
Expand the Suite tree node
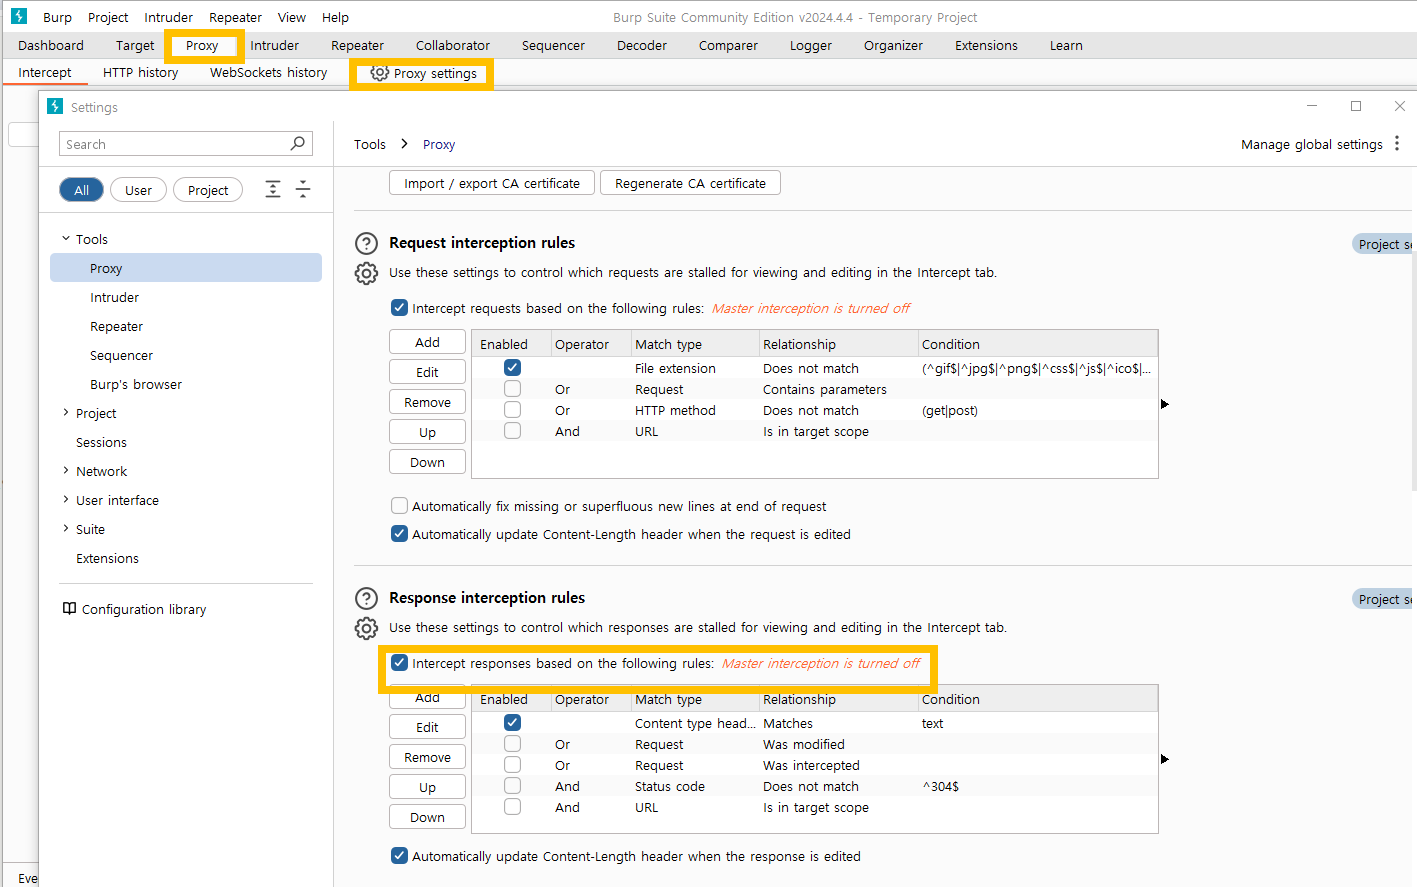tap(66, 529)
